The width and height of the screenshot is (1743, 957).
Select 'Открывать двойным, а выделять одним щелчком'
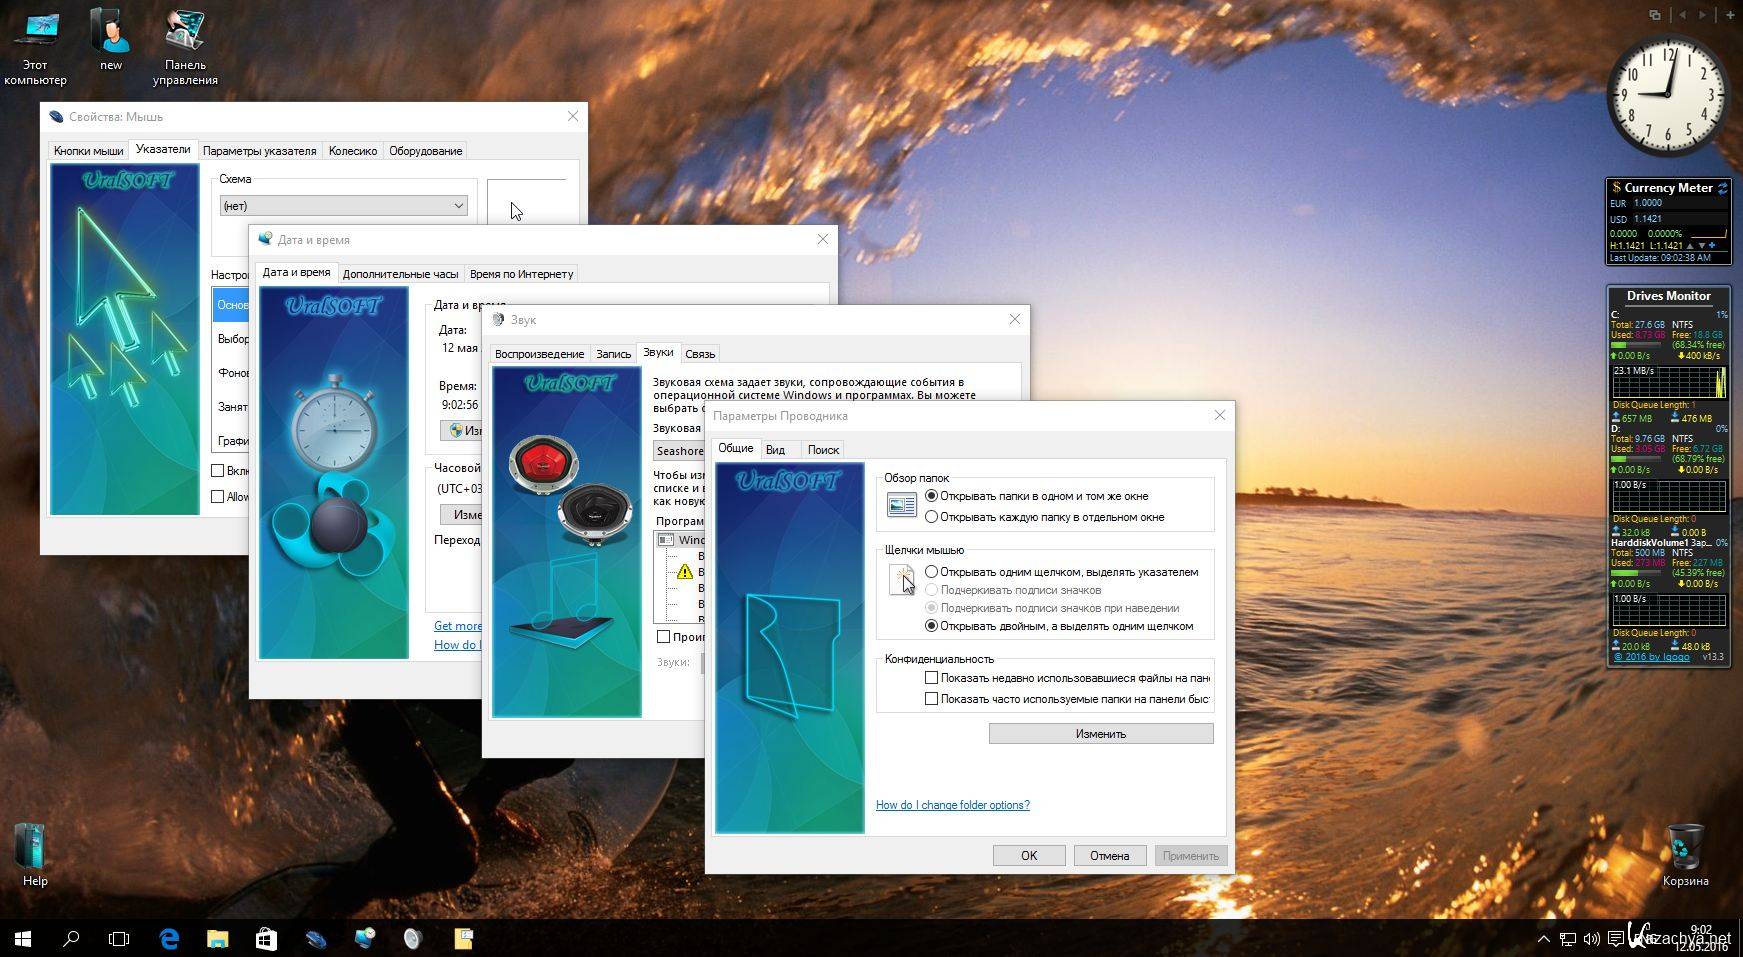[1058, 626]
